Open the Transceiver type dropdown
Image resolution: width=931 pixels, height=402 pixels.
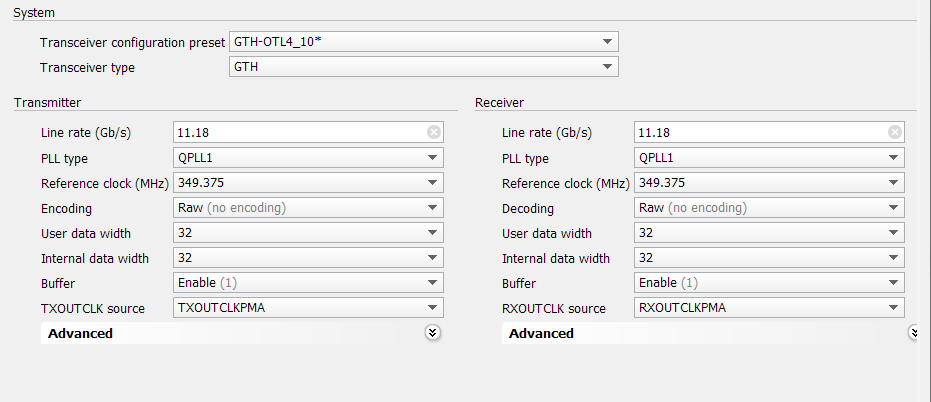tap(423, 67)
